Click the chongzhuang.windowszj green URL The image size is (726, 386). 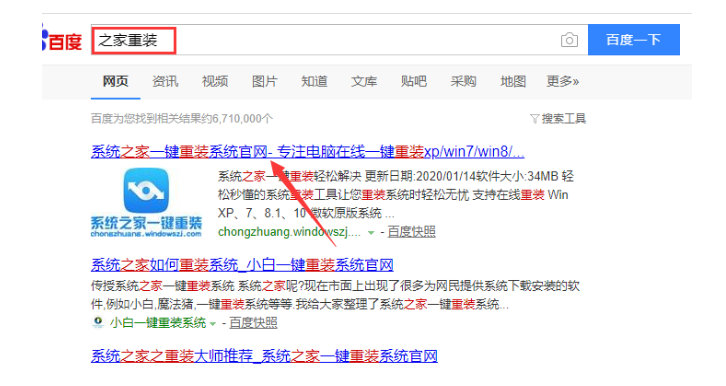(289, 231)
